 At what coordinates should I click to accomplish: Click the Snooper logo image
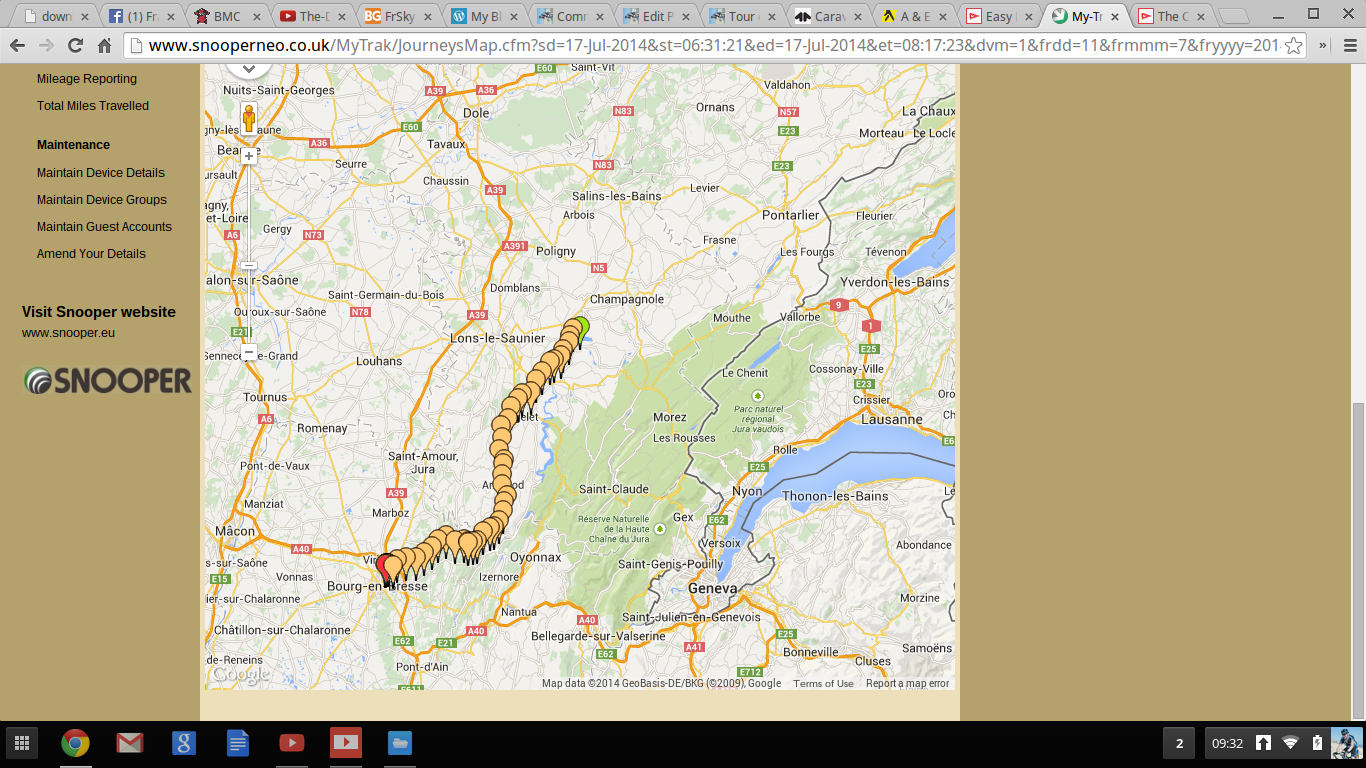coord(108,380)
